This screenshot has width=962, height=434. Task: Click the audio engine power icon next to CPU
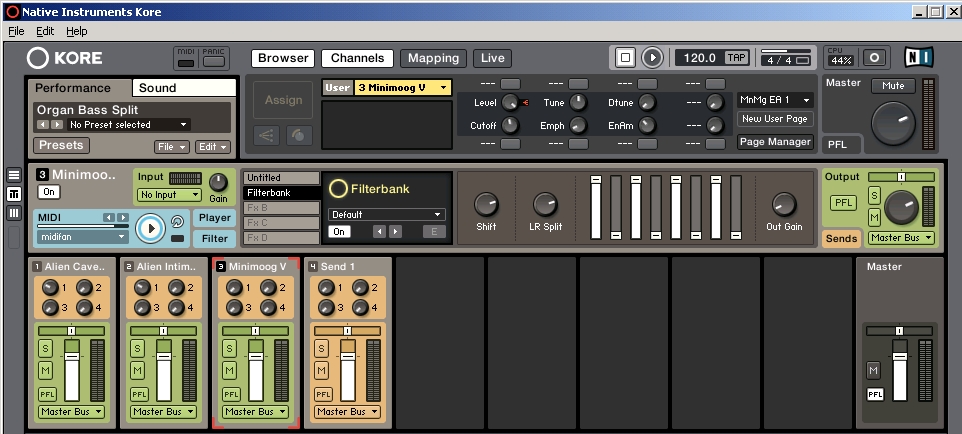point(874,58)
